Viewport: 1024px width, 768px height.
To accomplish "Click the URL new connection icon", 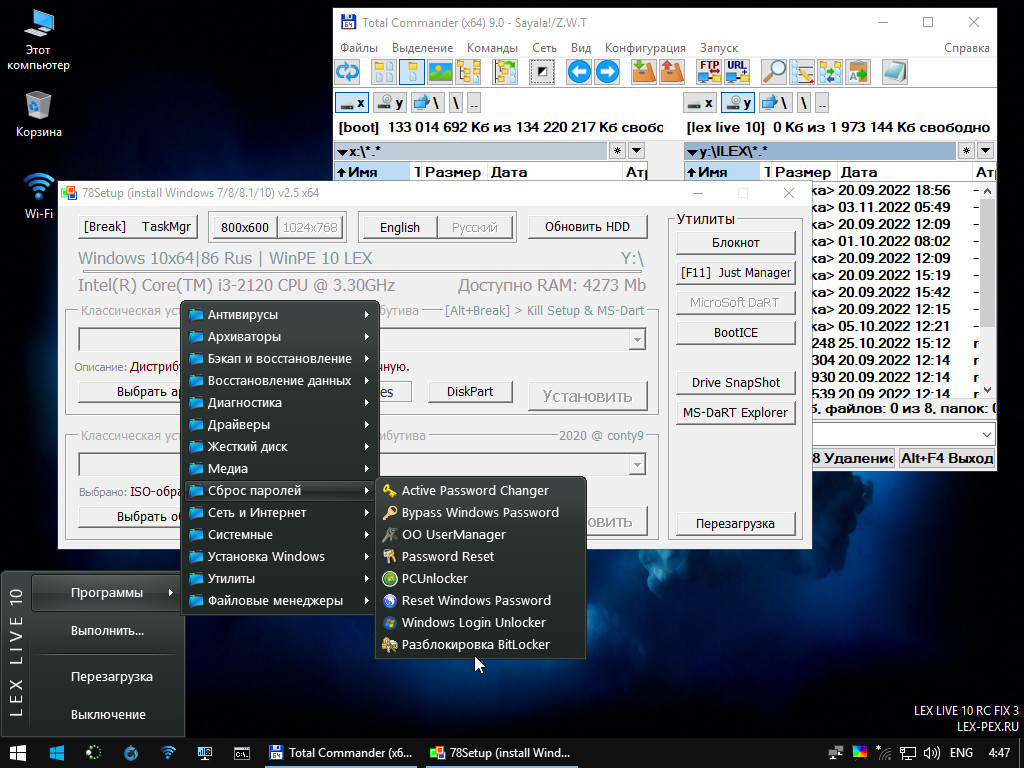I will [737, 72].
